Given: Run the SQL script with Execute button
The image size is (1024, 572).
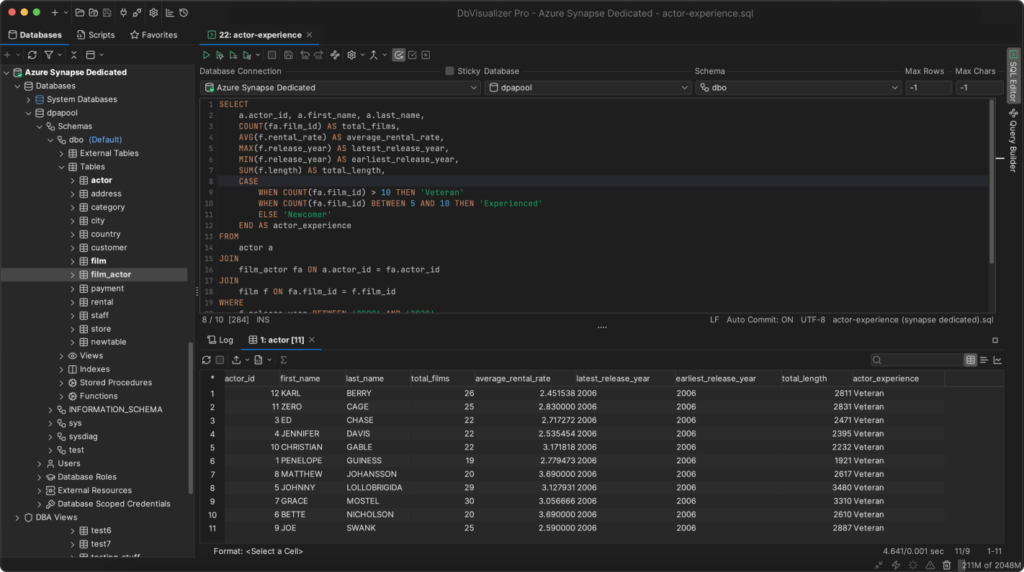Looking at the screenshot, I should [207, 55].
